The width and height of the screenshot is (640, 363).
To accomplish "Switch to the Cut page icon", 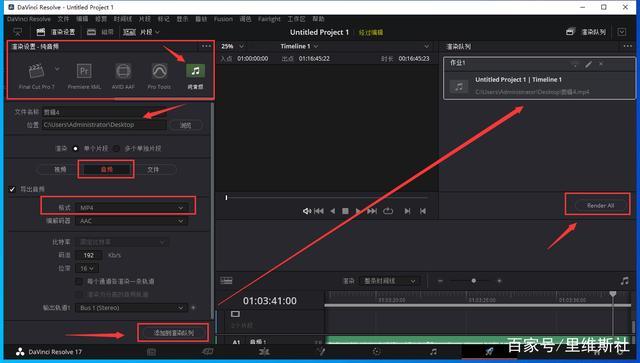I will (x=208, y=351).
